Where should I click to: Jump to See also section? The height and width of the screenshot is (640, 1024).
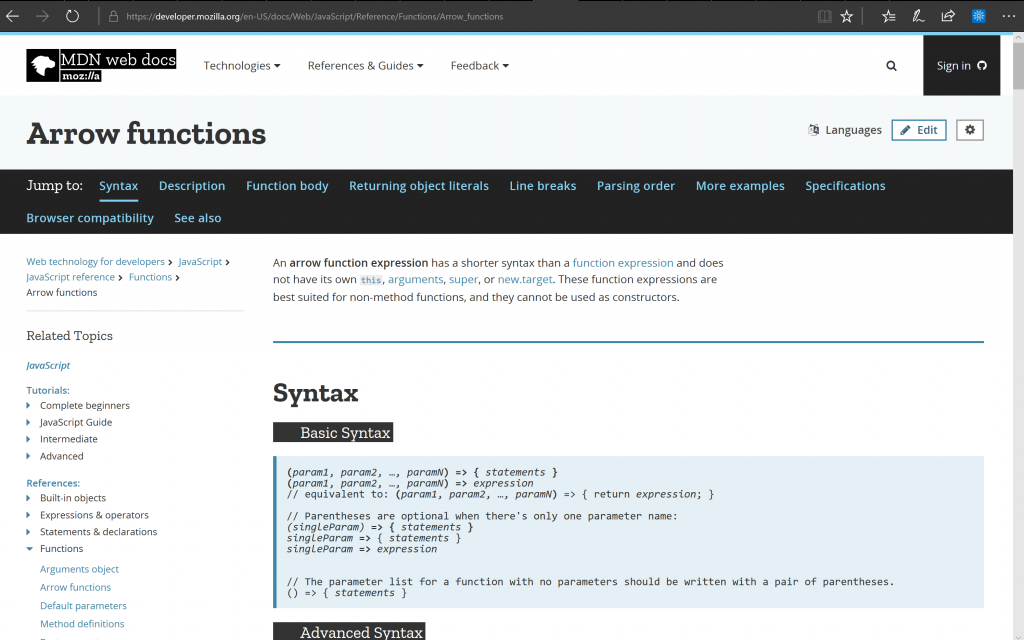point(198,218)
